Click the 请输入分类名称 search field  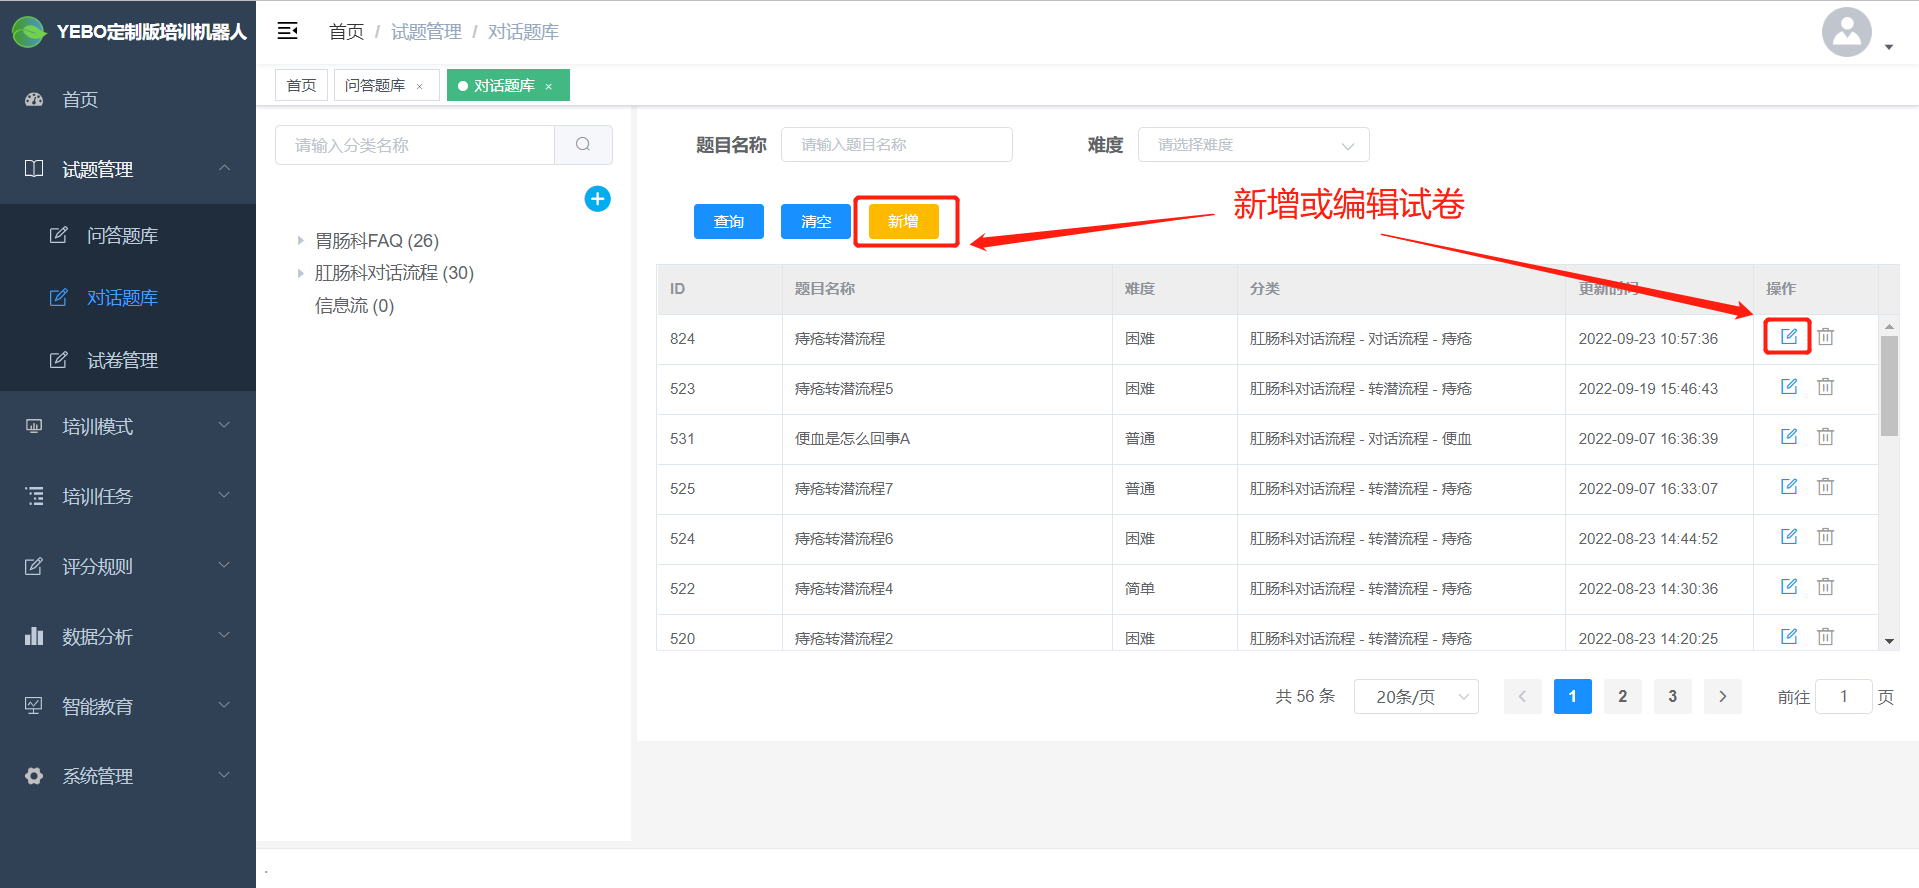(415, 145)
